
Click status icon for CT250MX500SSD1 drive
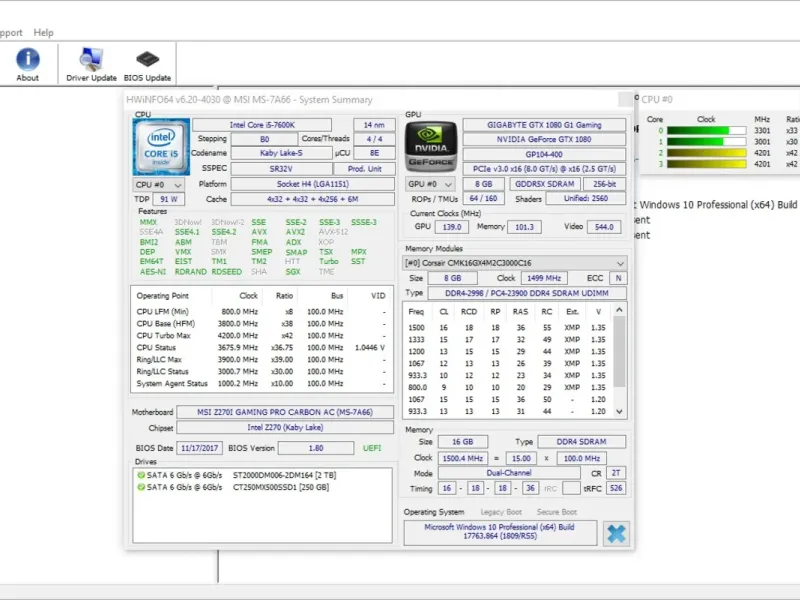[x=141, y=487]
